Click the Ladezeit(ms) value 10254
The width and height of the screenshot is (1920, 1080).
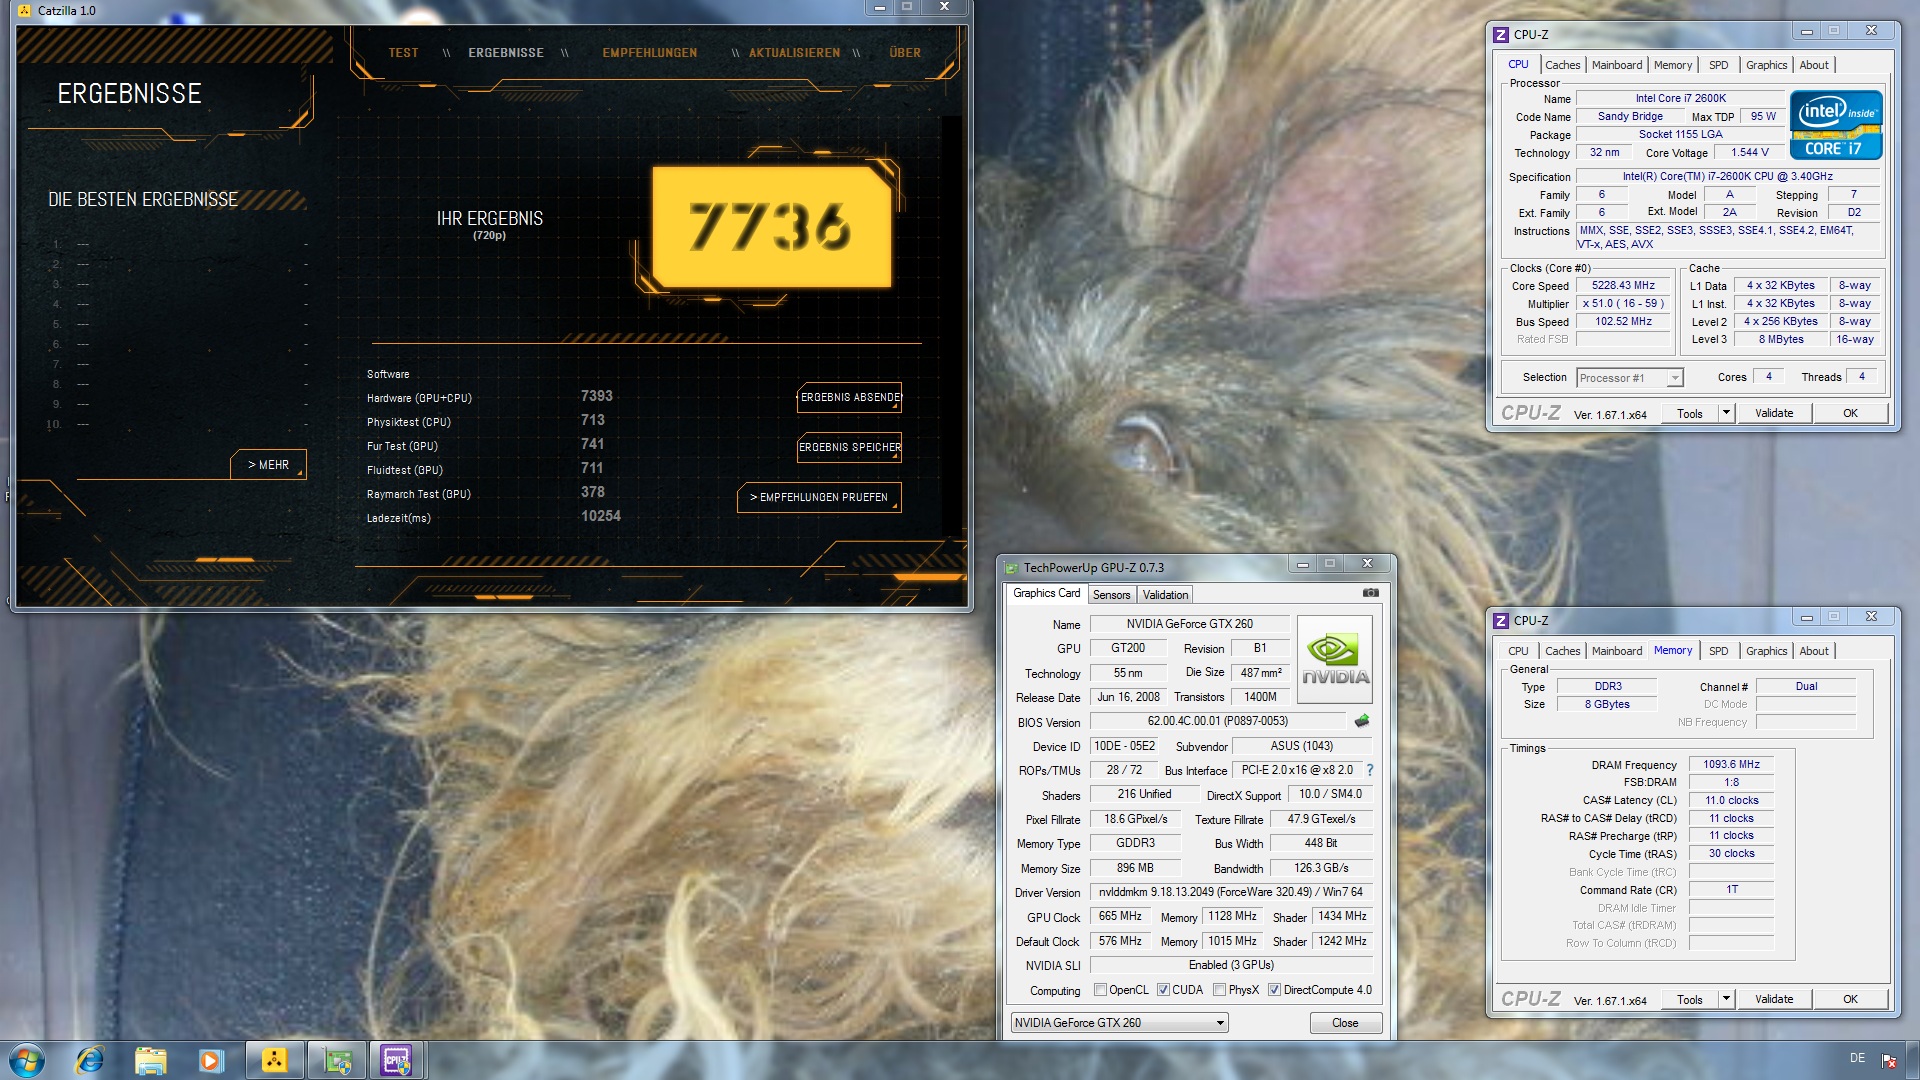(x=600, y=517)
